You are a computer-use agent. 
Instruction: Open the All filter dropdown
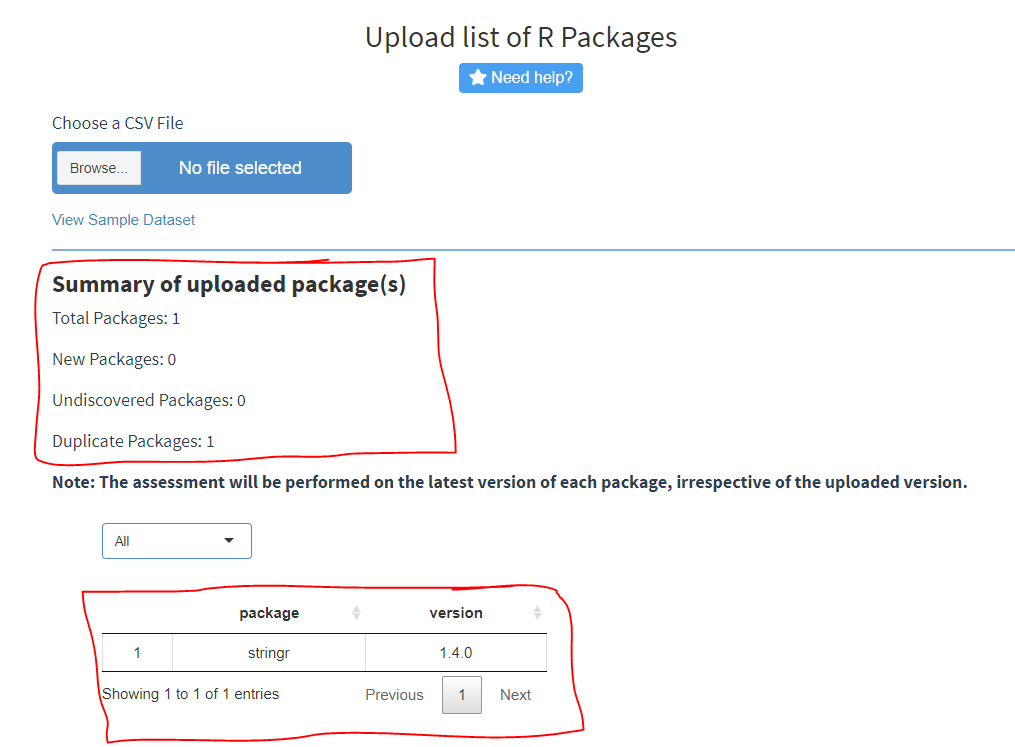[x=176, y=540]
